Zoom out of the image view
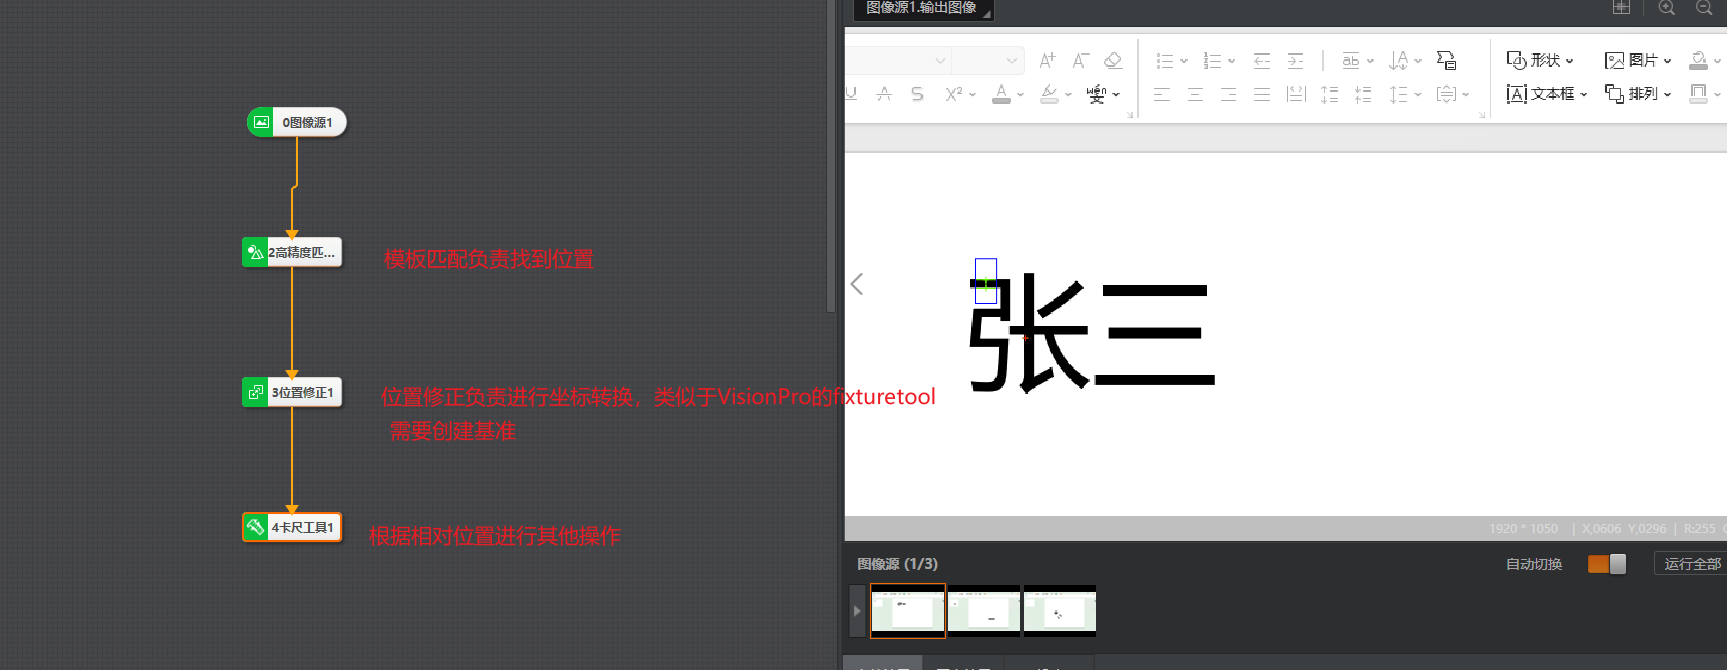The height and width of the screenshot is (670, 1727). click(1704, 8)
